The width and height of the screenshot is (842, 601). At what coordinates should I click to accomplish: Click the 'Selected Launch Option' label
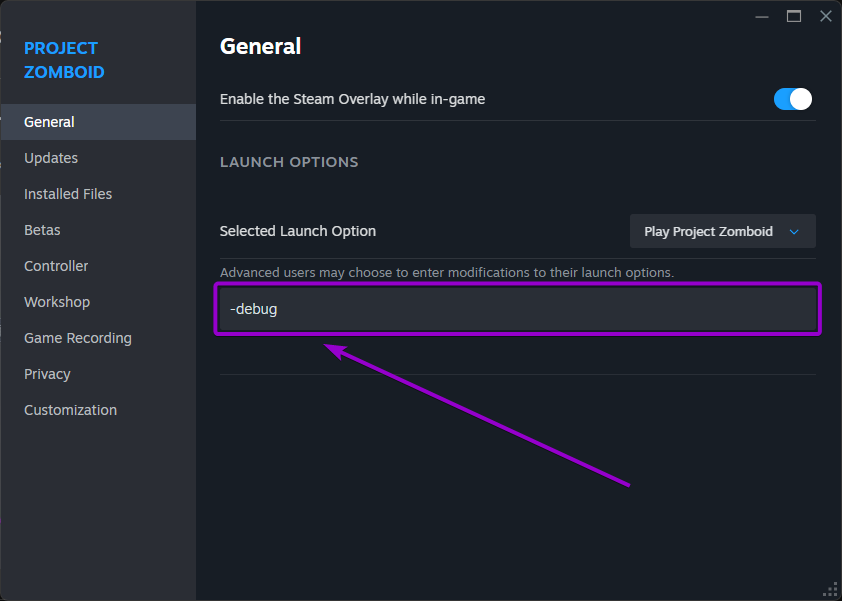tap(297, 231)
